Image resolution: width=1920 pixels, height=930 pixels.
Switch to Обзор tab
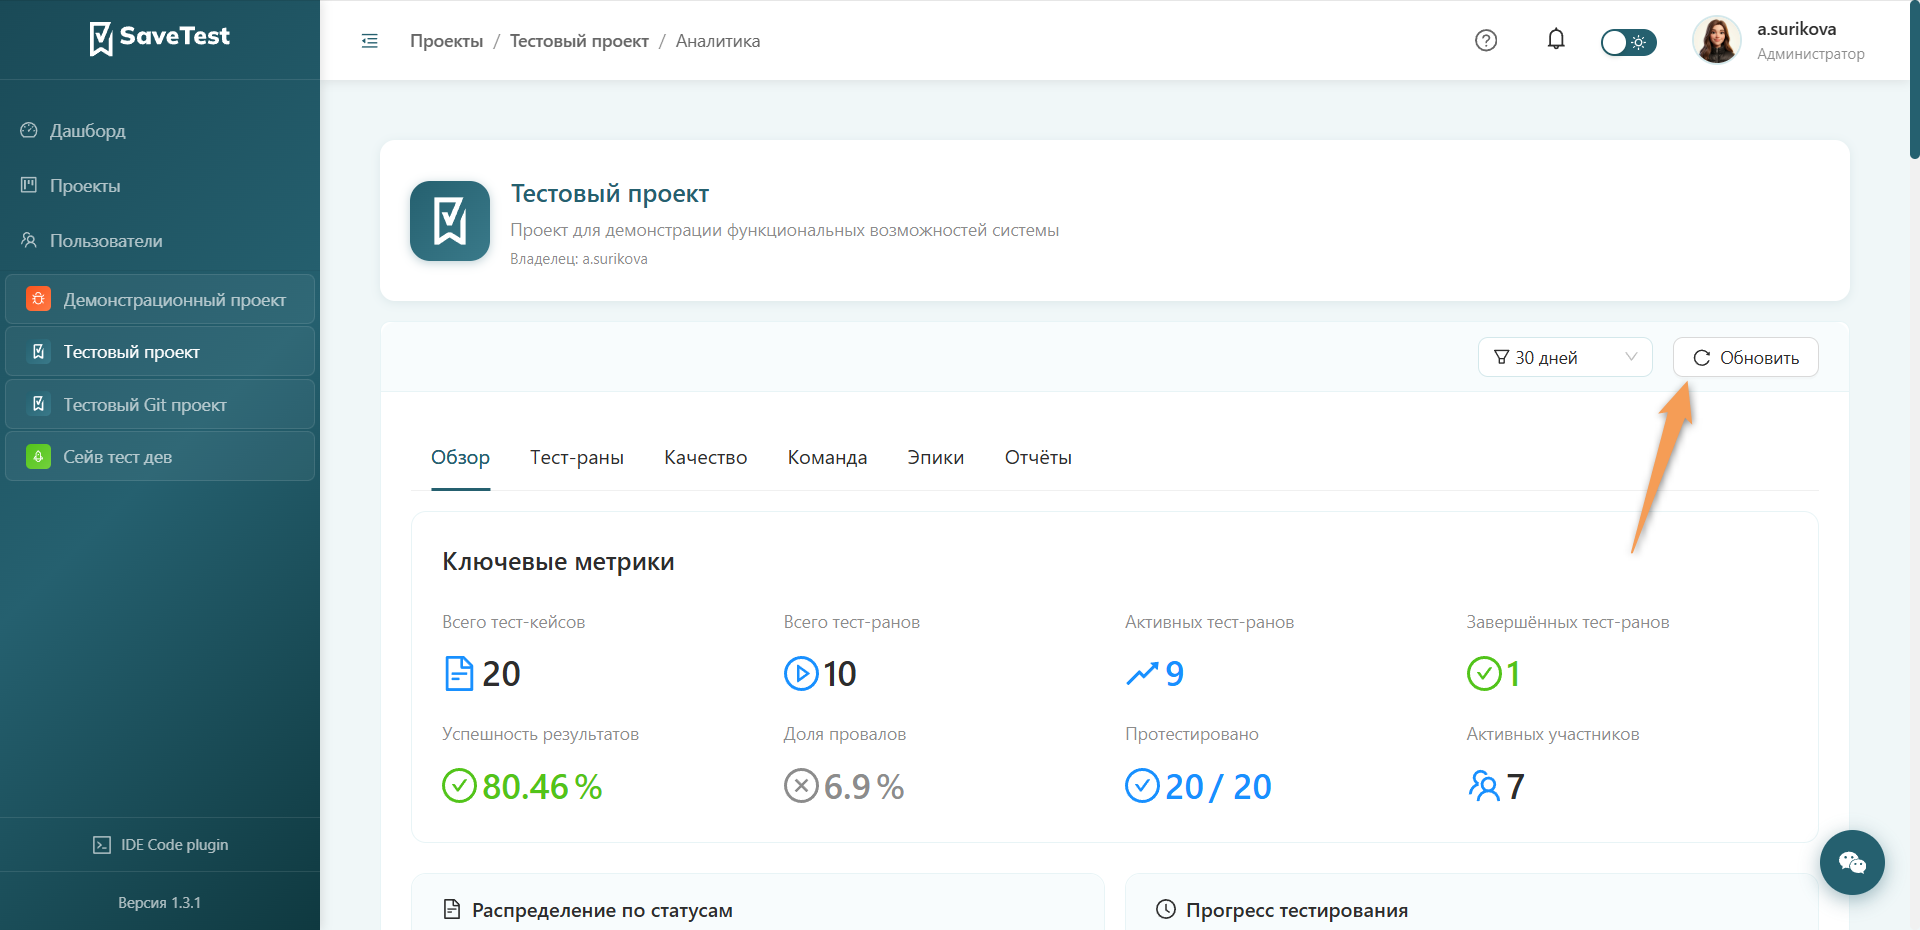(x=461, y=457)
